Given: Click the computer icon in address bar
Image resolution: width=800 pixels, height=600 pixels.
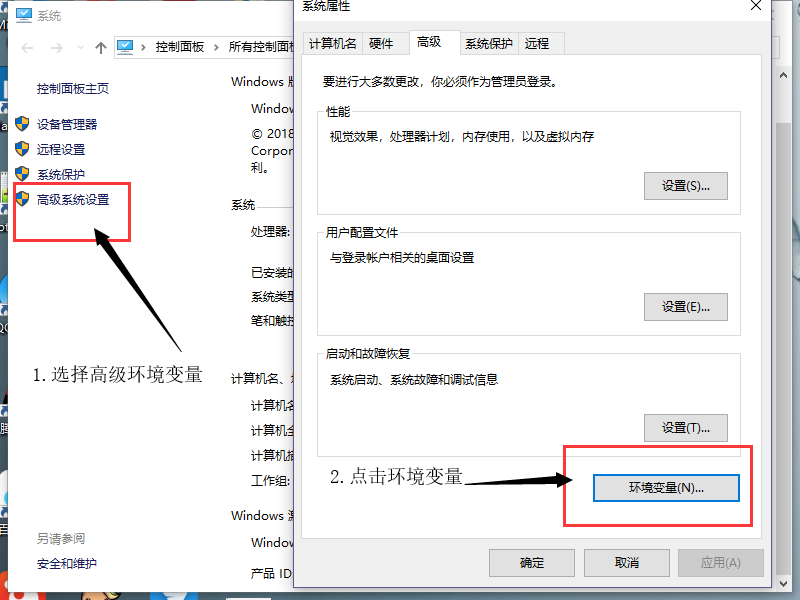Looking at the screenshot, I should (x=125, y=47).
